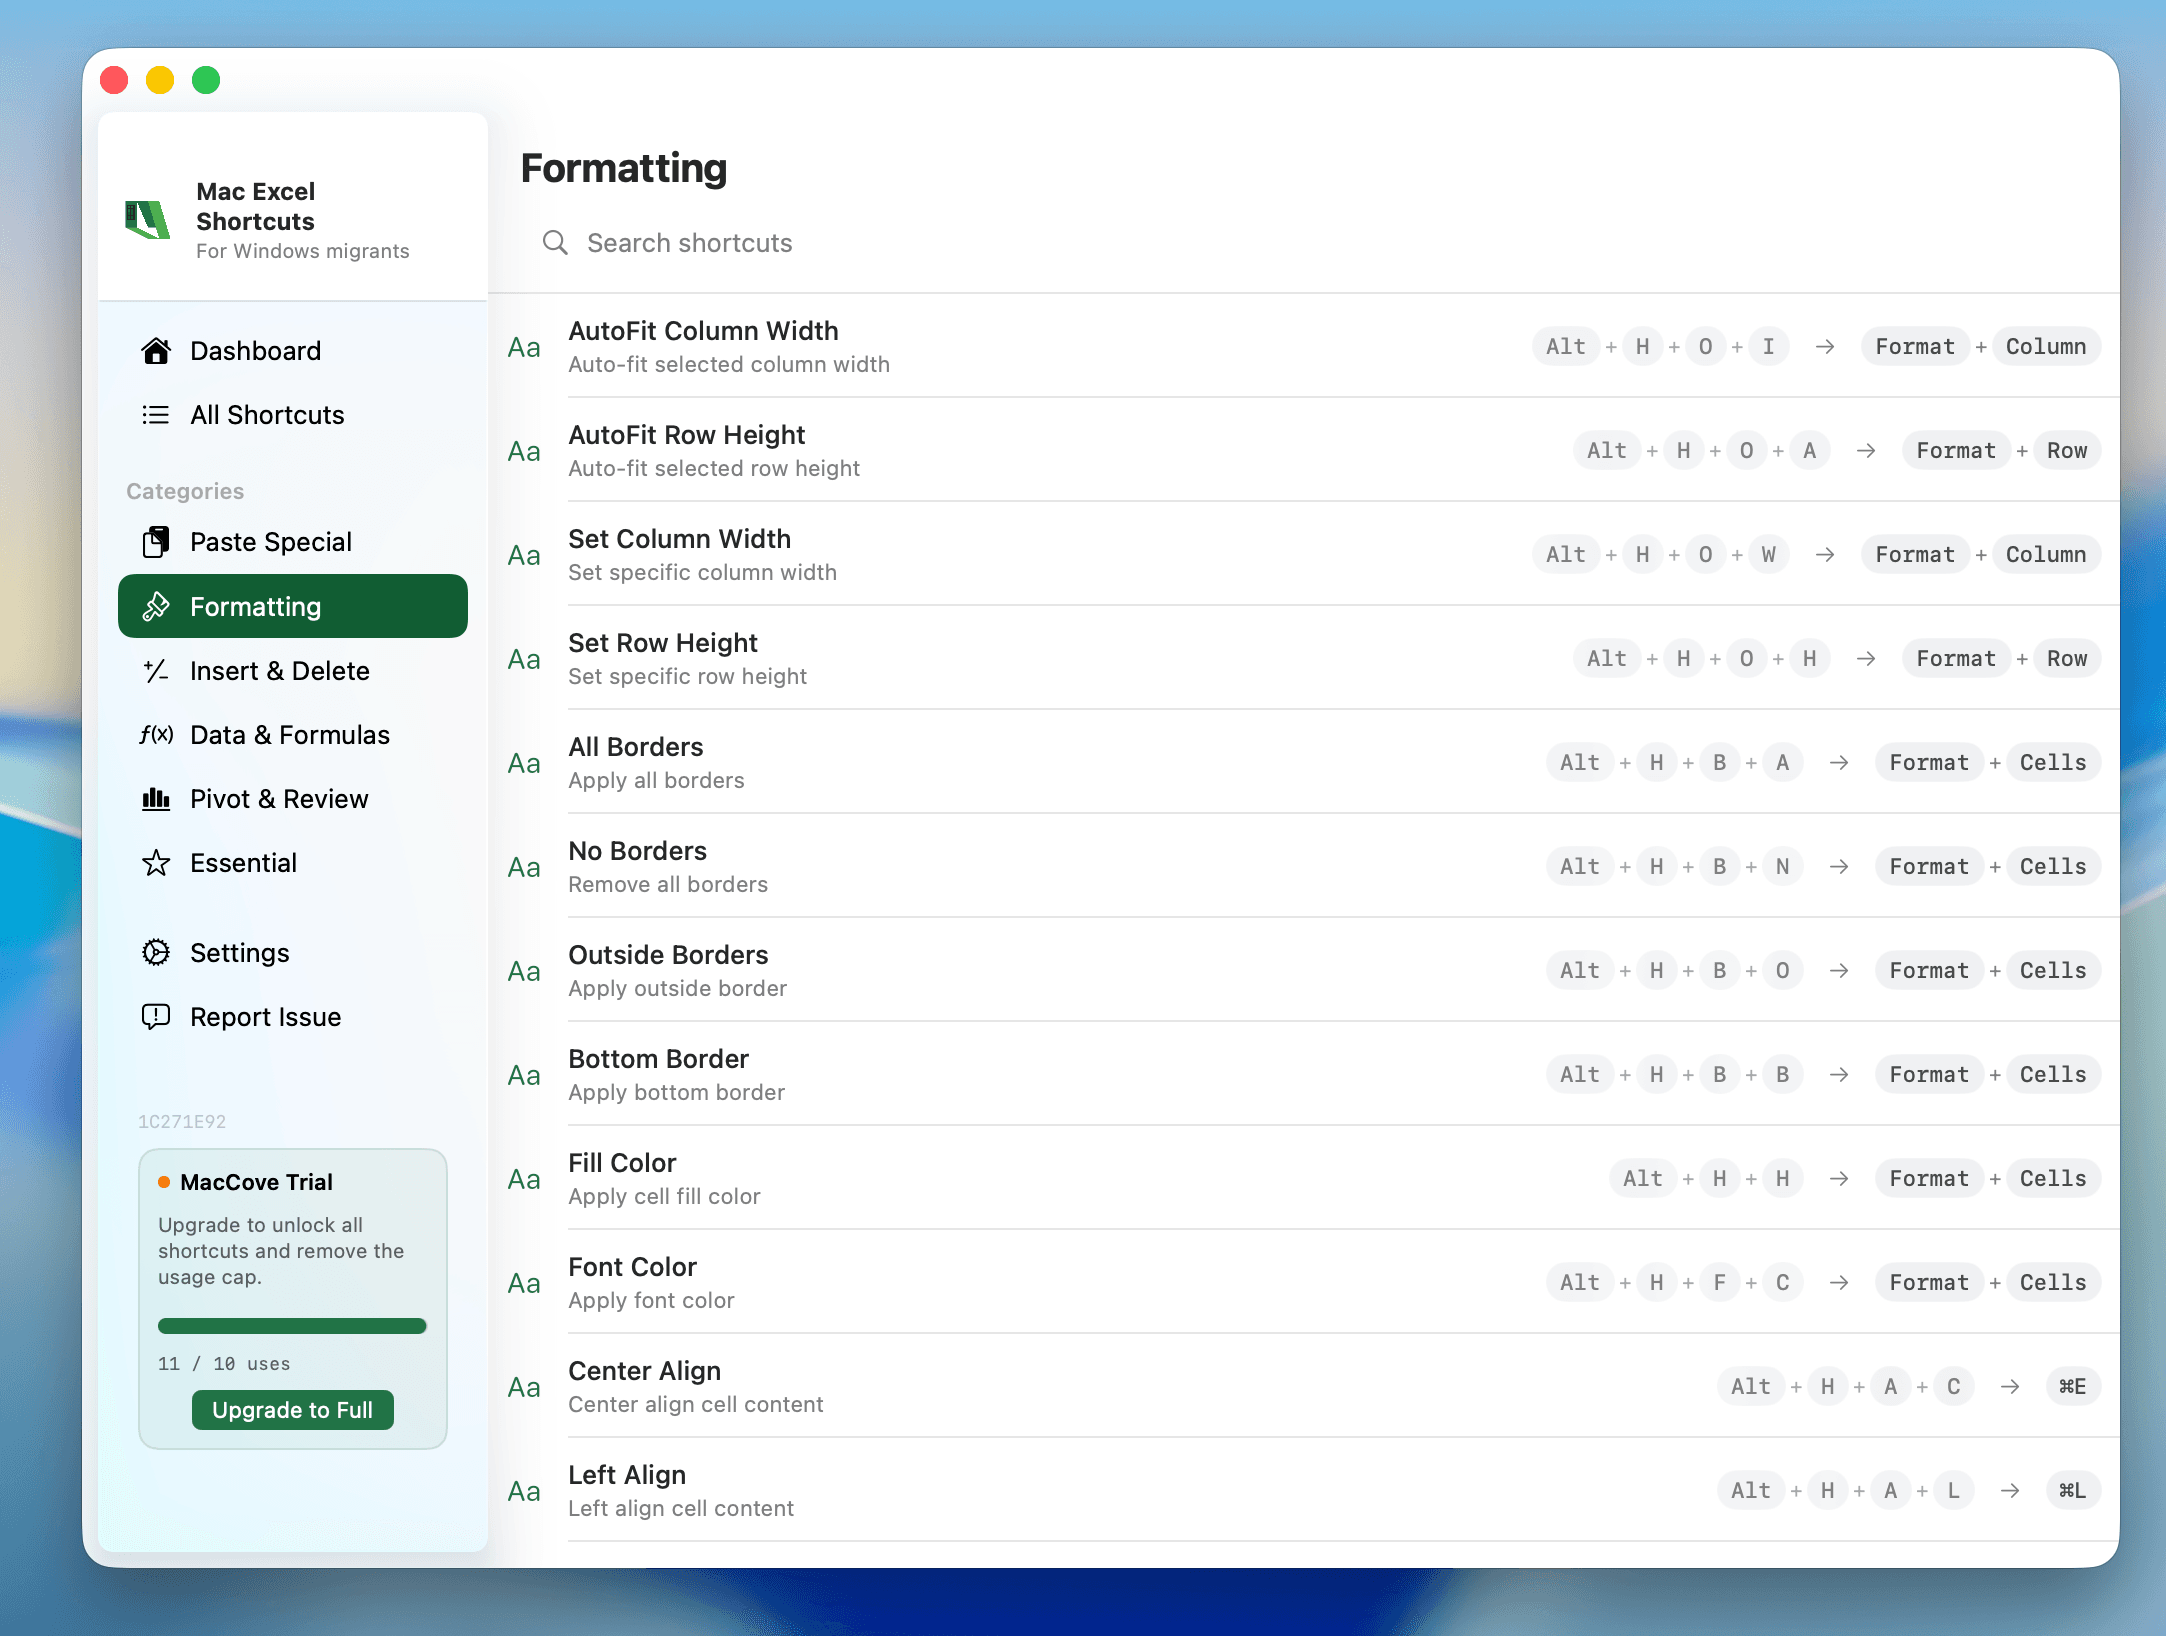
Task: Click the 'Left align cell content' description
Action: click(x=681, y=1508)
